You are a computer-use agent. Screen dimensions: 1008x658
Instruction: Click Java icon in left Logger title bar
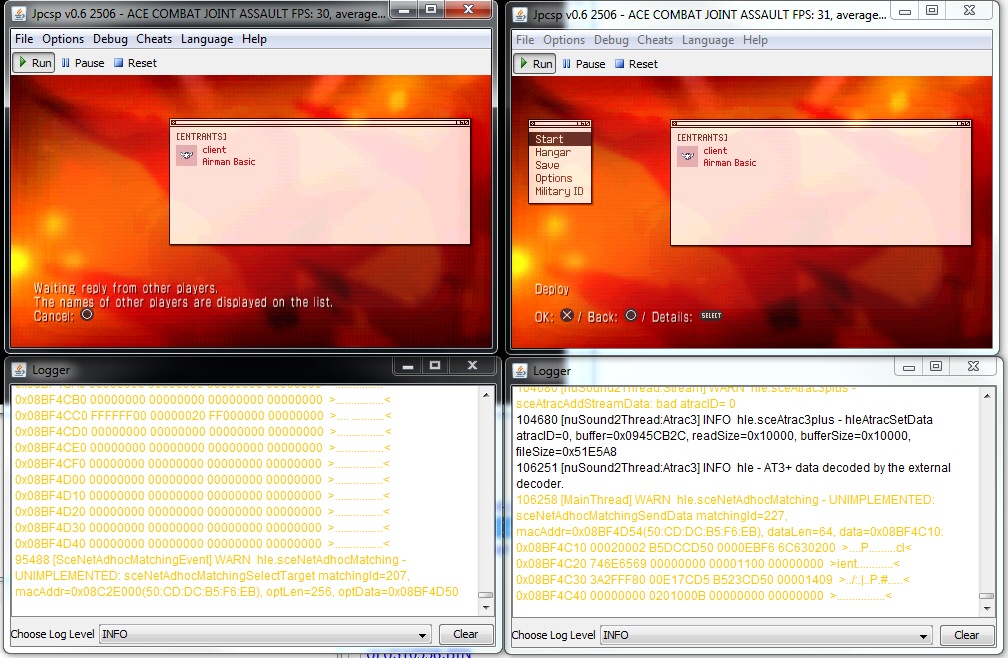pyautogui.click(x=20, y=369)
